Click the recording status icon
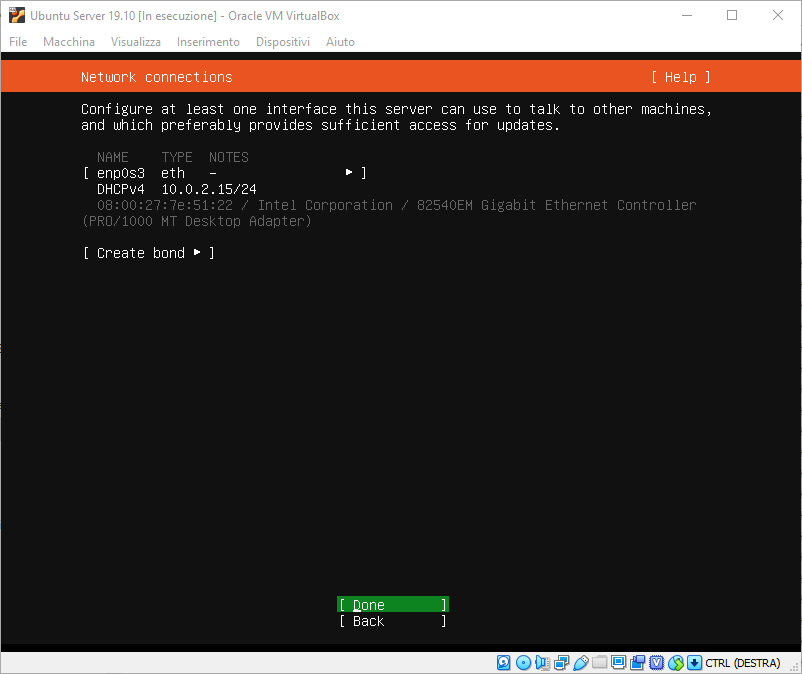This screenshot has width=802, height=674. coord(637,663)
